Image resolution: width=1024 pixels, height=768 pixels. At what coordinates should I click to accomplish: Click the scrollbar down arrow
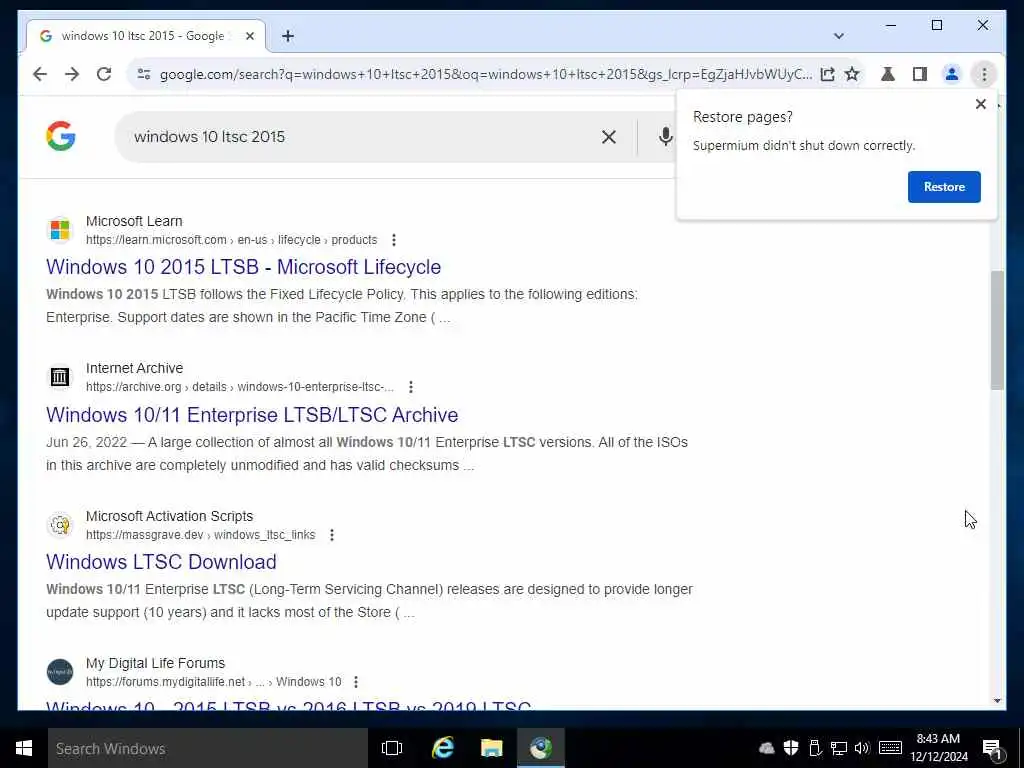click(x=997, y=701)
